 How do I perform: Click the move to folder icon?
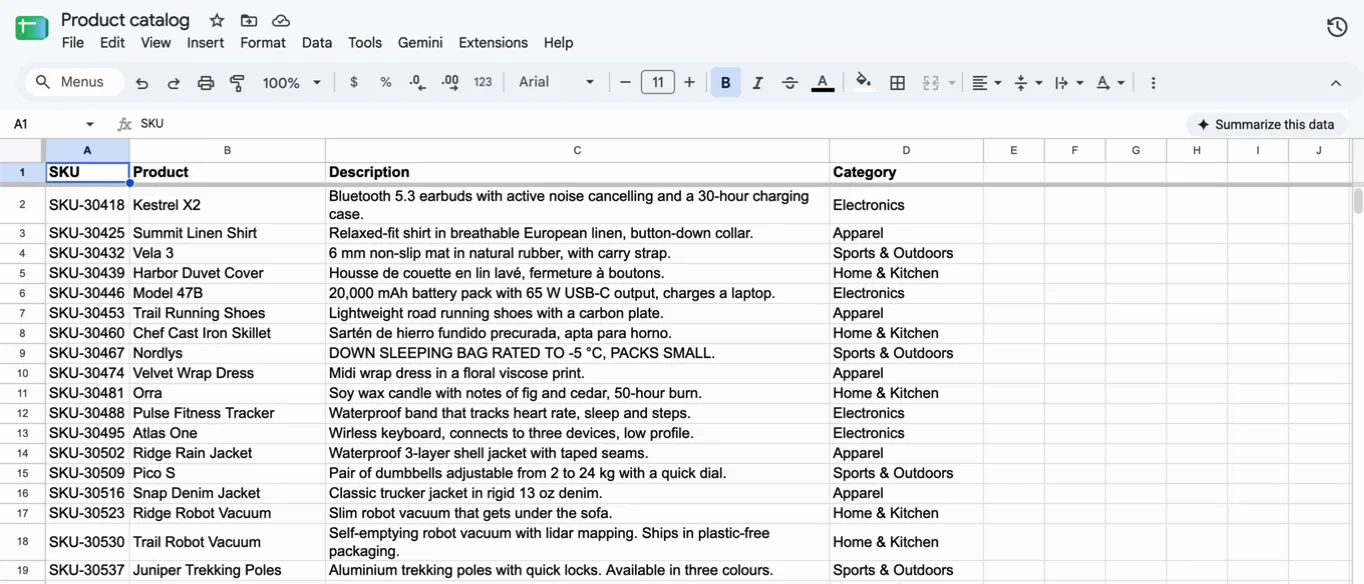tap(249, 21)
